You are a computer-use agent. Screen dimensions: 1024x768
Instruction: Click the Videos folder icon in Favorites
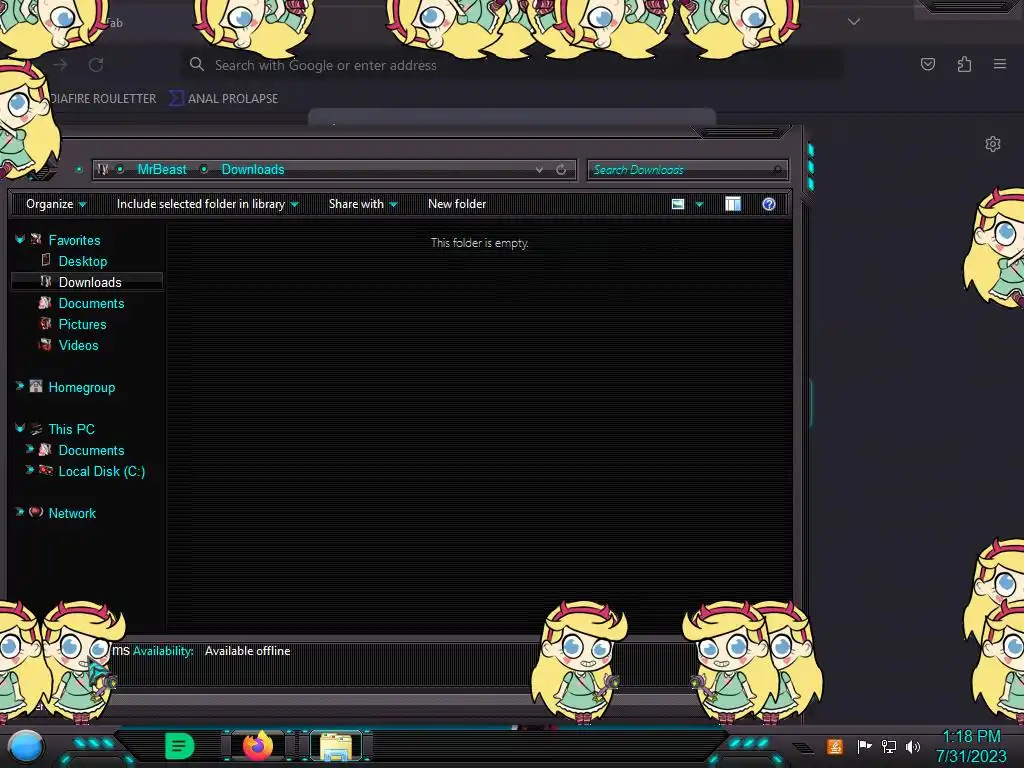45,345
